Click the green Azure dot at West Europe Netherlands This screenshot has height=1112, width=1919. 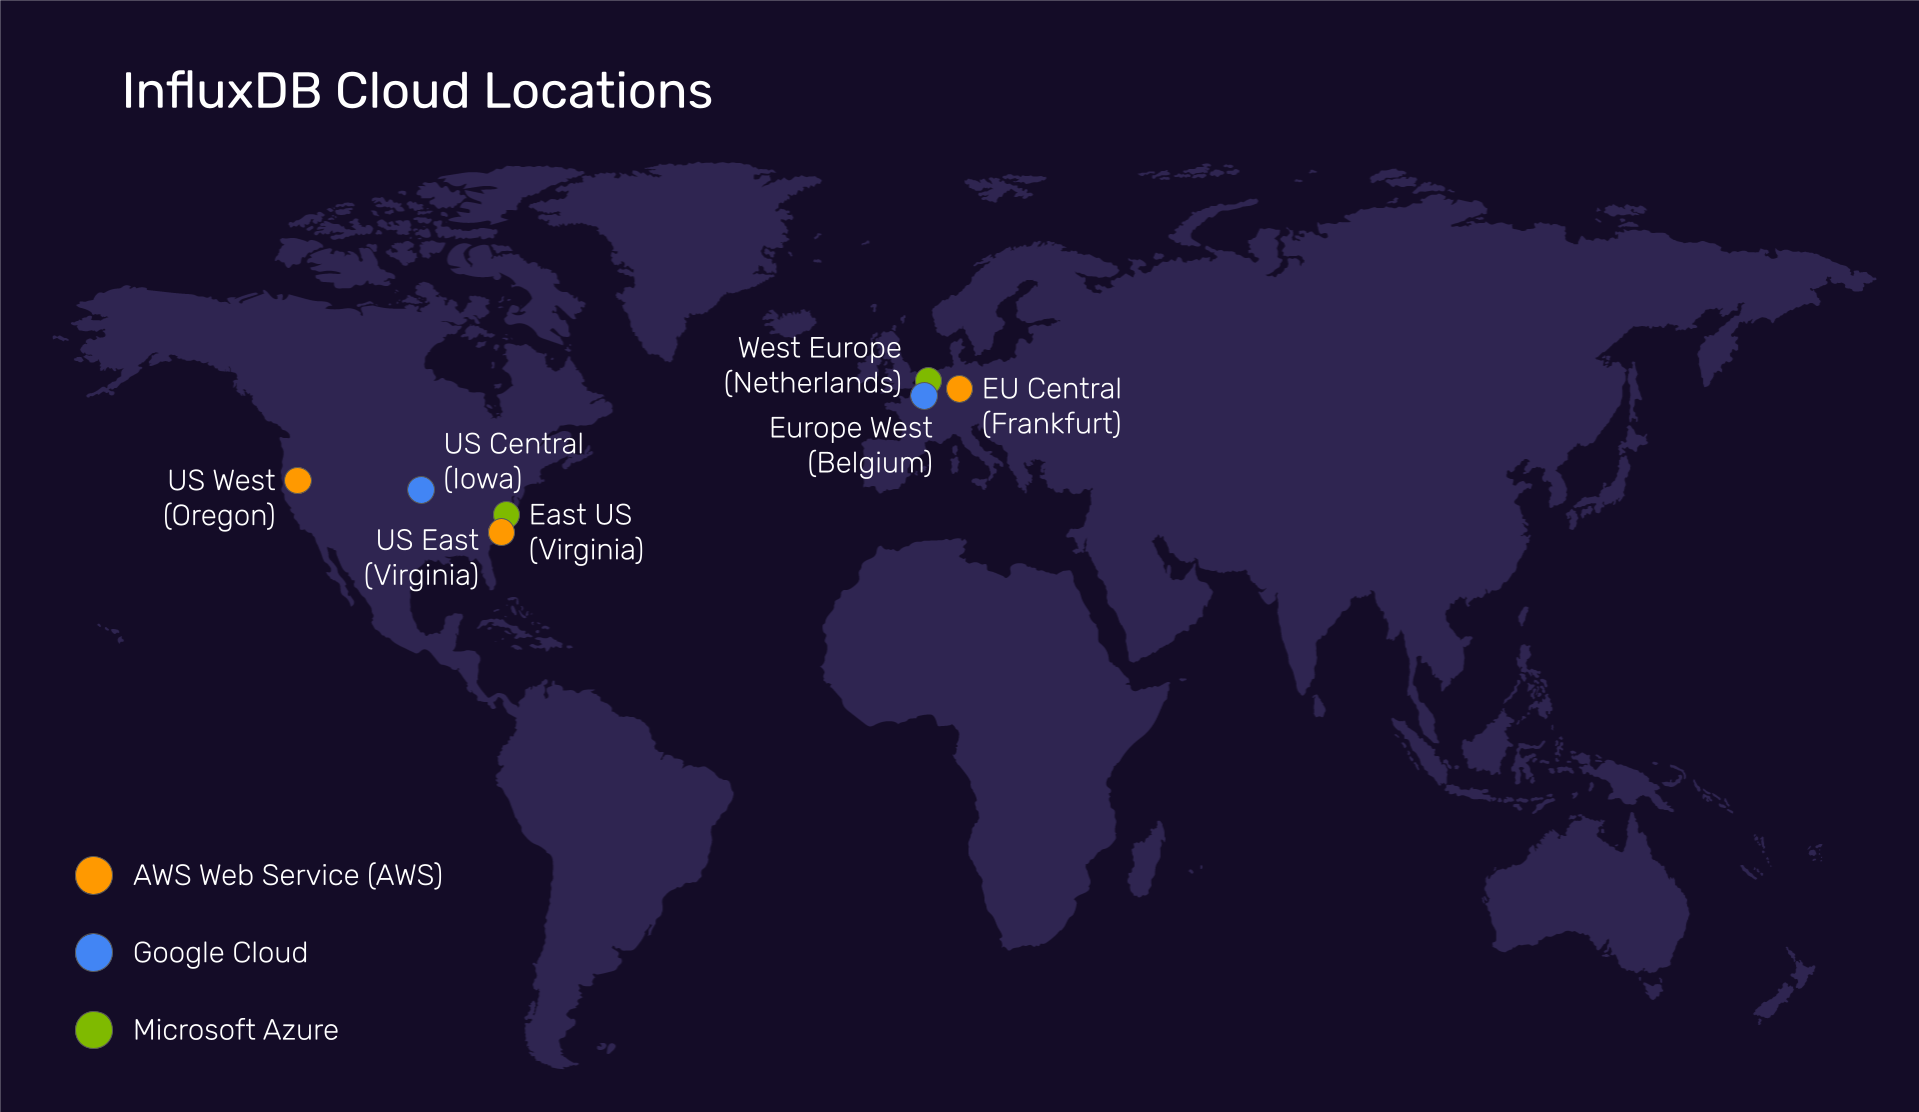929,378
